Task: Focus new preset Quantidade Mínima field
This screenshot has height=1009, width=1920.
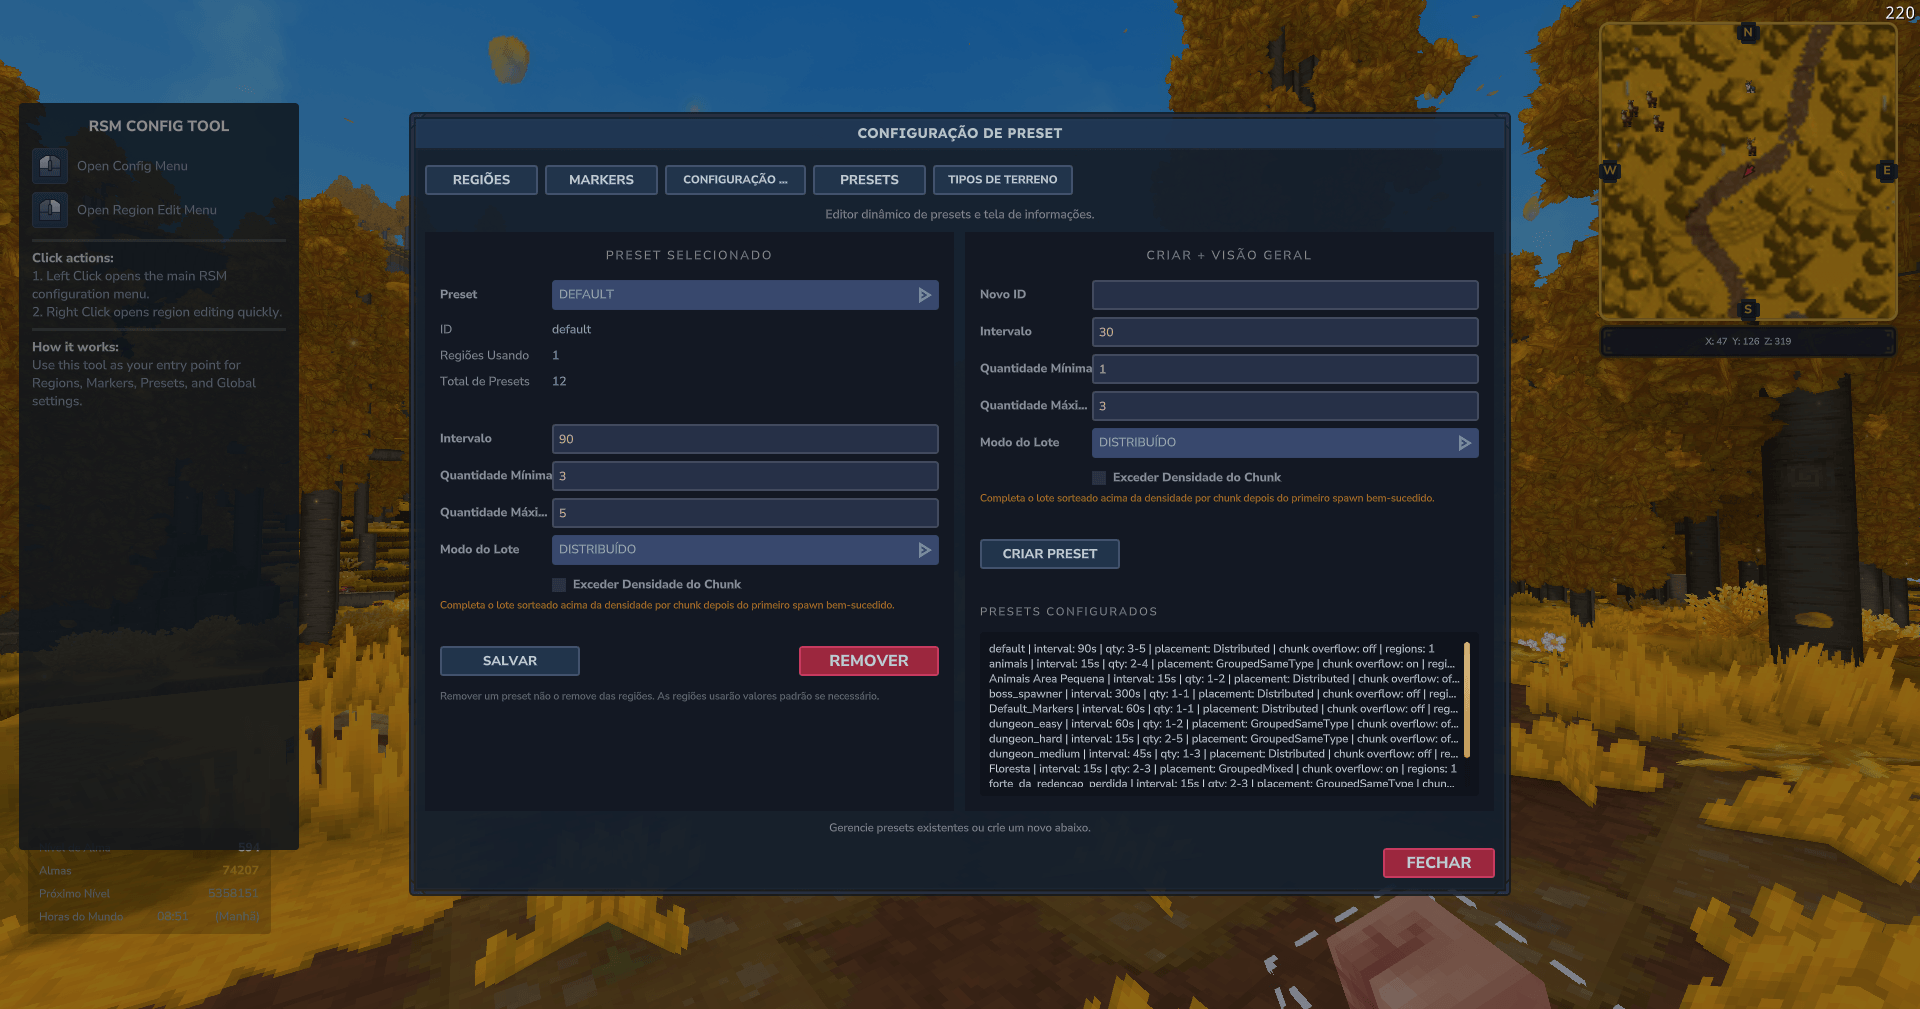Action: pyautogui.click(x=1285, y=369)
